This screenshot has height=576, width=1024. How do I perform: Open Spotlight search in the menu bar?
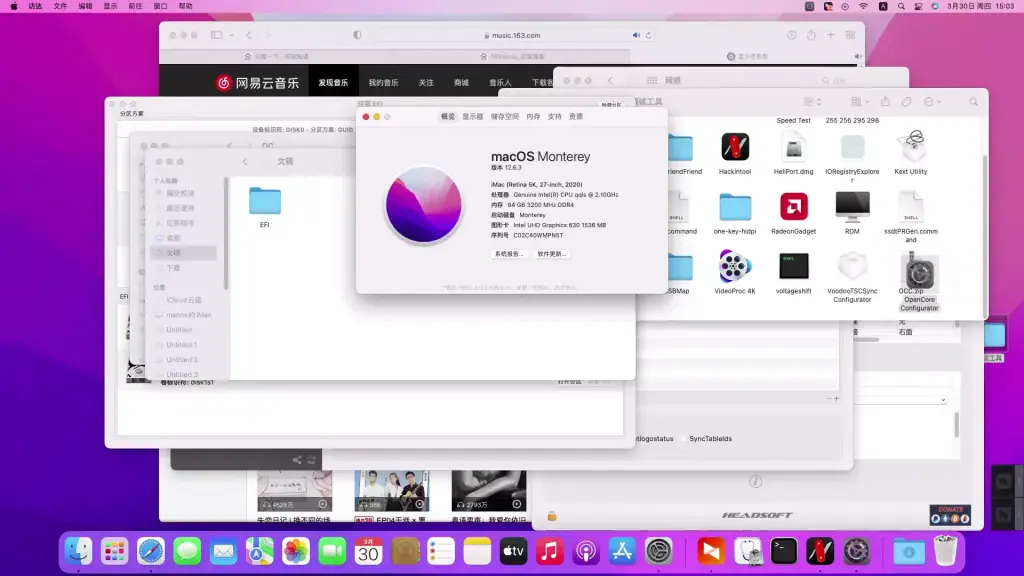(x=901, y=6)
